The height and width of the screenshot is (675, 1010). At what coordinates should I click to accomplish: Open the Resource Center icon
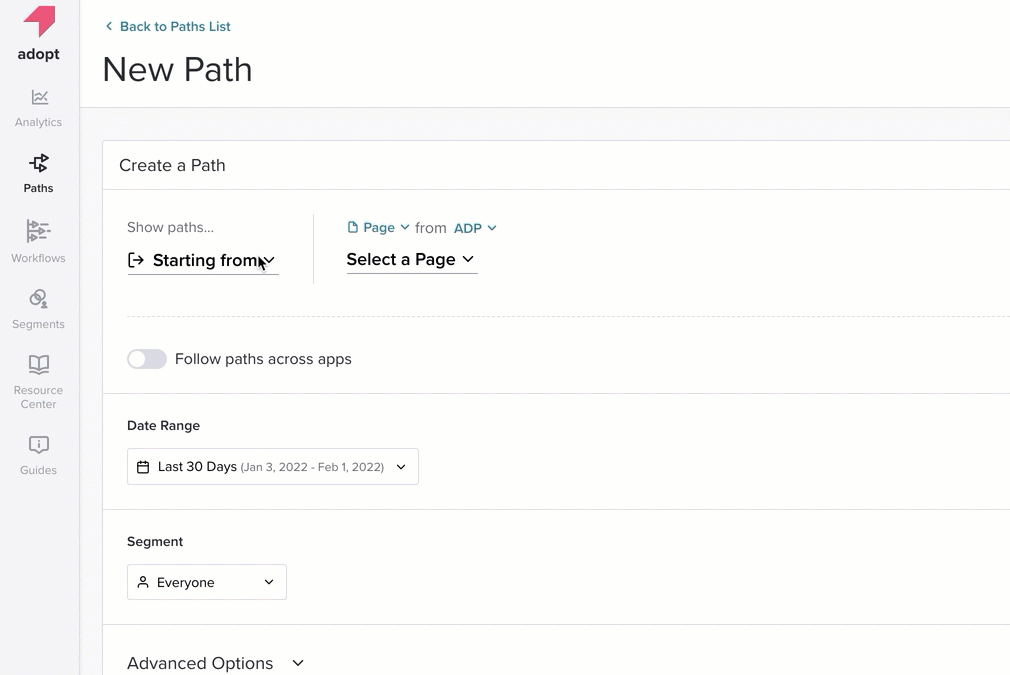(x=38, y=366)
